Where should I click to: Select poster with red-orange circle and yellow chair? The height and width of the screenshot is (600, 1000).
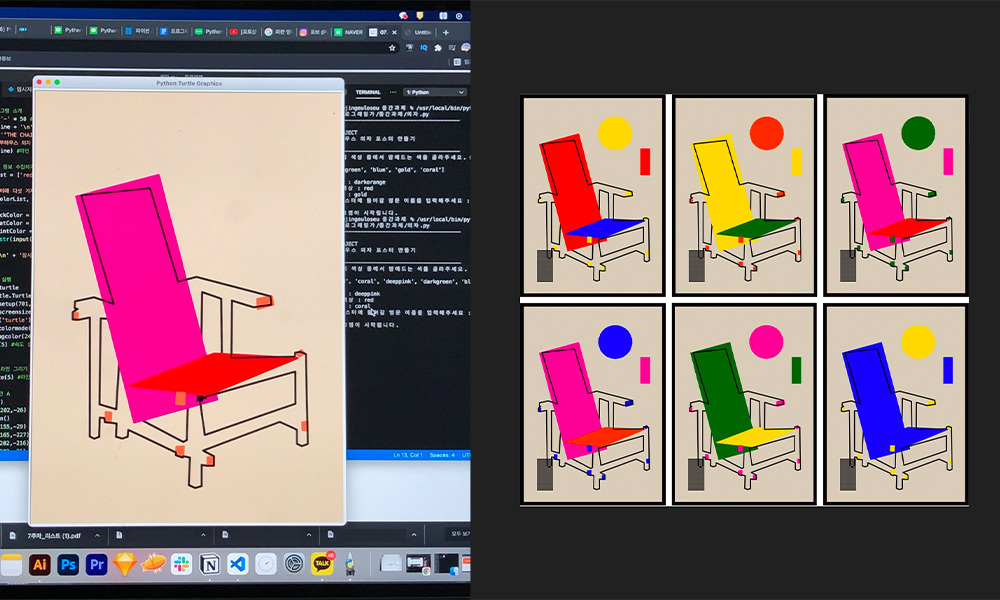[x=744, y=195]
